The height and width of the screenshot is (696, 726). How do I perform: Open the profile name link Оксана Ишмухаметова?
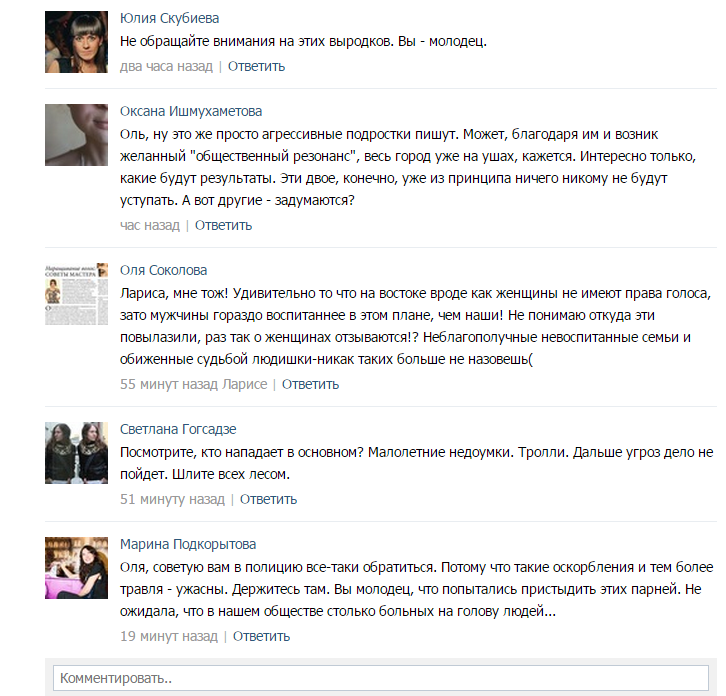point(191,111)
